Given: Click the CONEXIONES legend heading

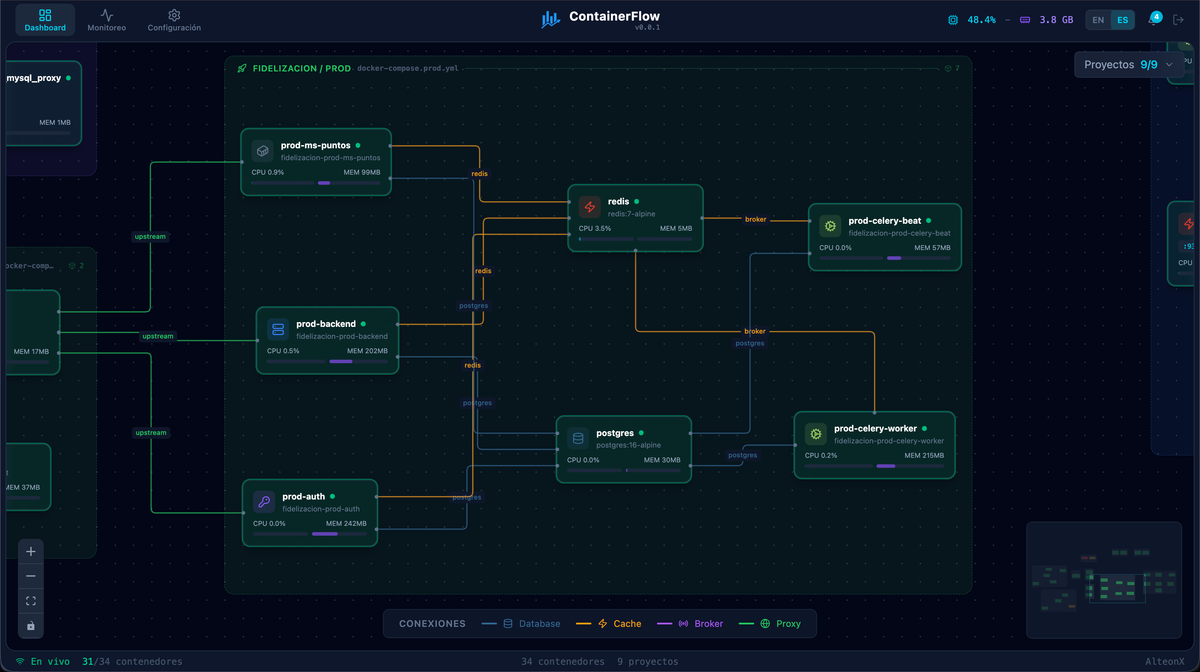Looking at the screenshot, I should 432,624.
